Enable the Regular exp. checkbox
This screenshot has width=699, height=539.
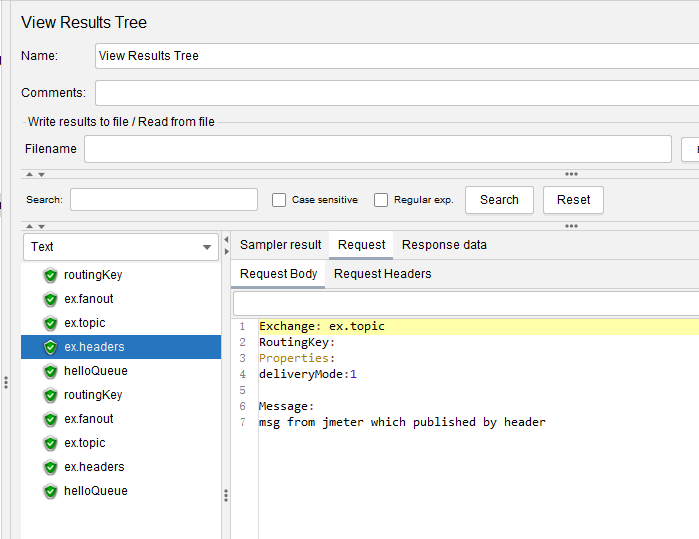click(x=381, y=200)
